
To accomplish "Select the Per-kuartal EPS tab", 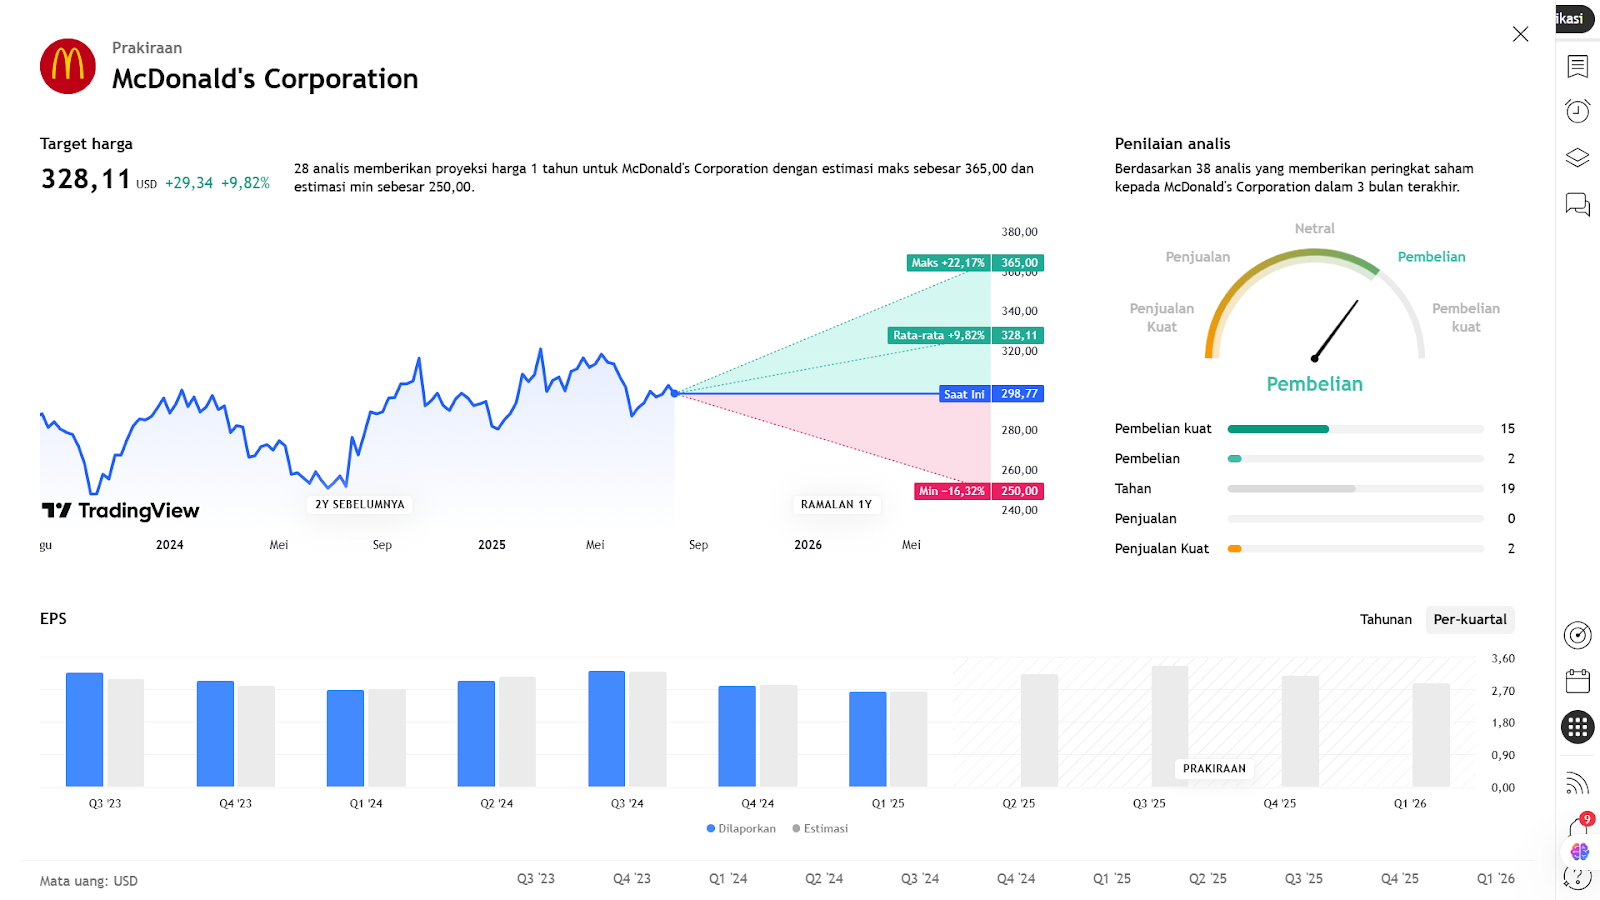I will (1469, 620).
